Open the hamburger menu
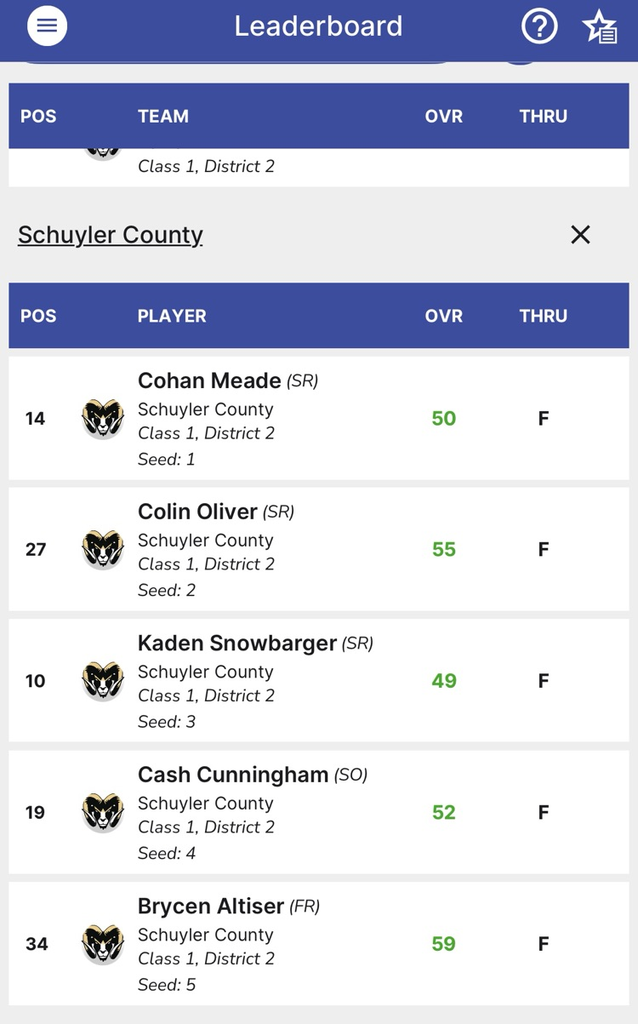 (x=47, y=26)
